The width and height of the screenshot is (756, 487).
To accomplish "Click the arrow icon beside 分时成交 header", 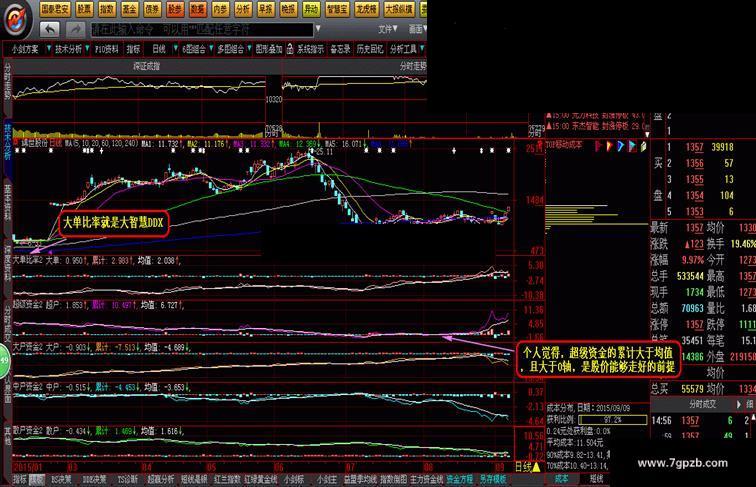I will click(x=739, y=404).
